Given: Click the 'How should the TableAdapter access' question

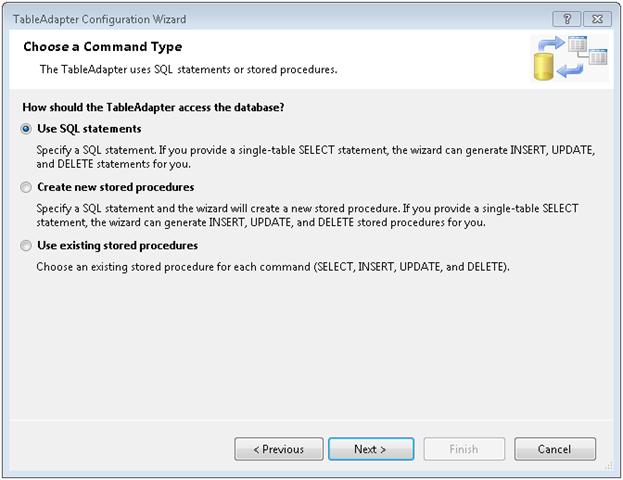Looking at the screenshot, I should coord(149,107).
